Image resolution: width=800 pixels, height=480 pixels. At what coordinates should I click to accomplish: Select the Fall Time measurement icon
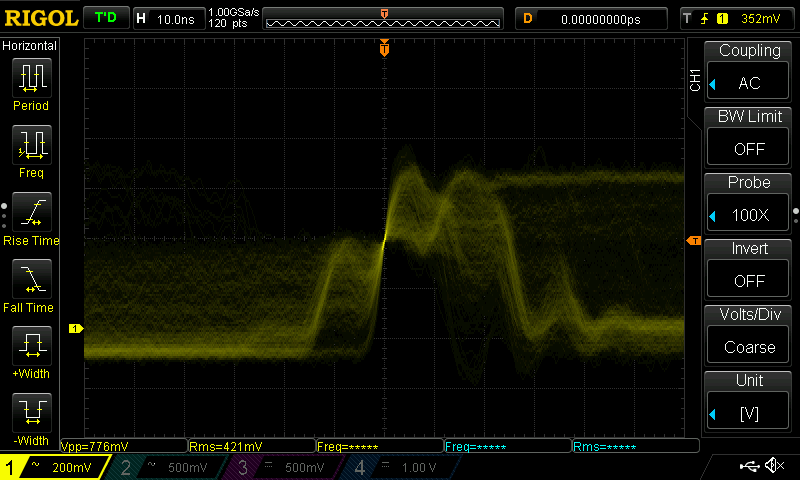tap(31, 279)
